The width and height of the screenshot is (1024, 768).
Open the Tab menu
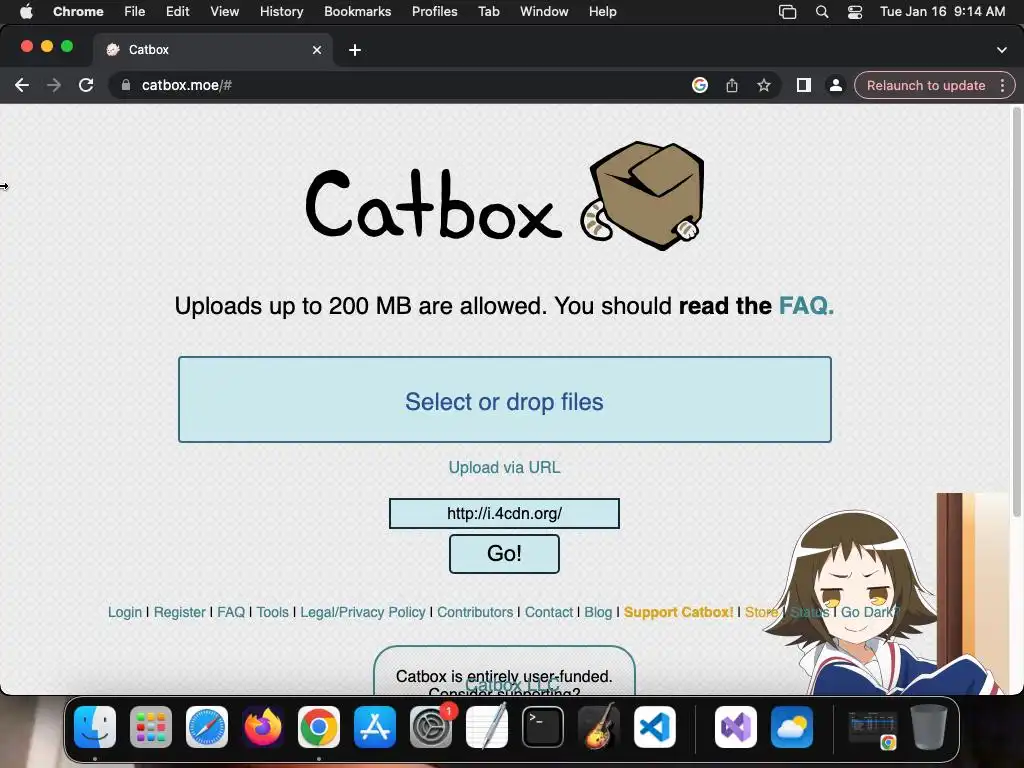pos(488,11)
